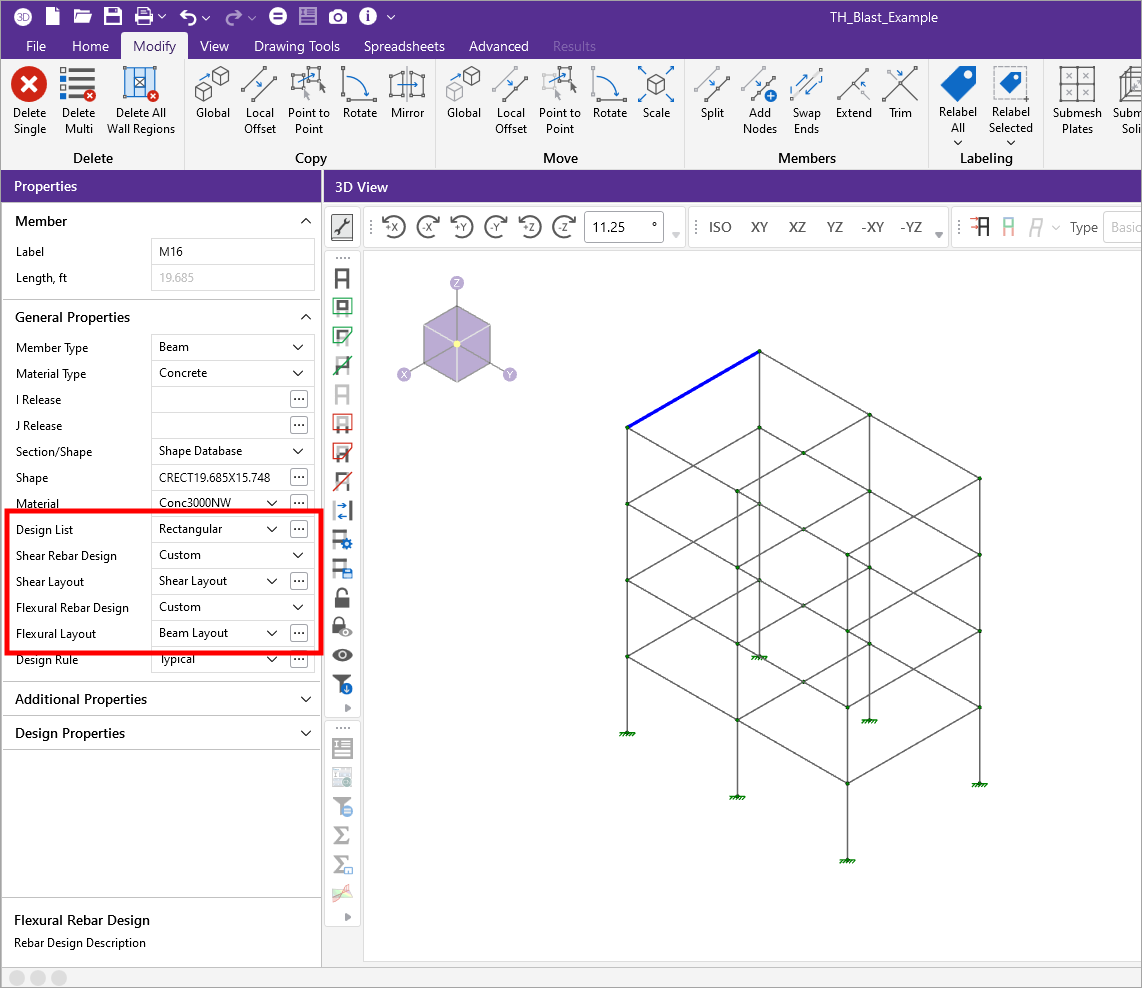Screen dimensions: 1142x988
Task: Switch to the Drawing Tools tab
Action: click(x=296, y=46)
